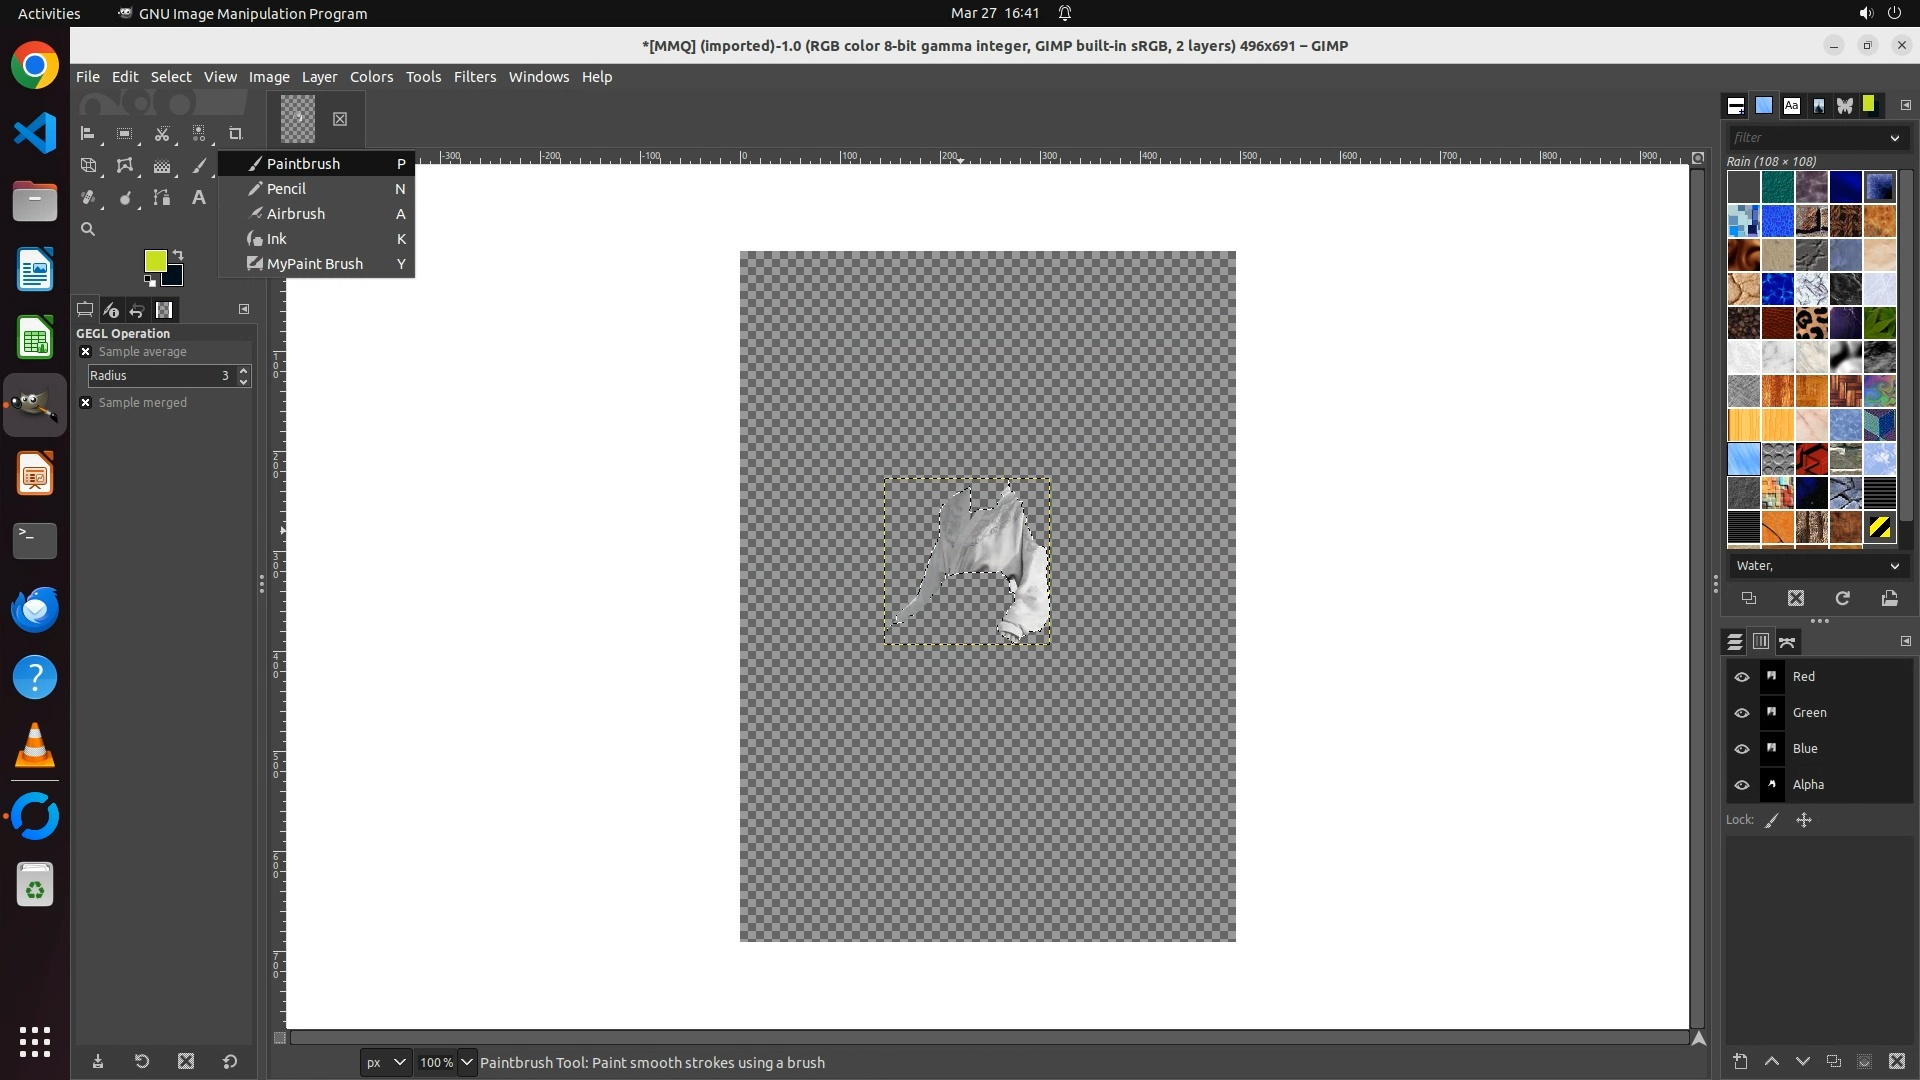The height and width of the screenshot is (1080, 1920).
Task: Refresh the patterns list
Action: pos(1842,598)
